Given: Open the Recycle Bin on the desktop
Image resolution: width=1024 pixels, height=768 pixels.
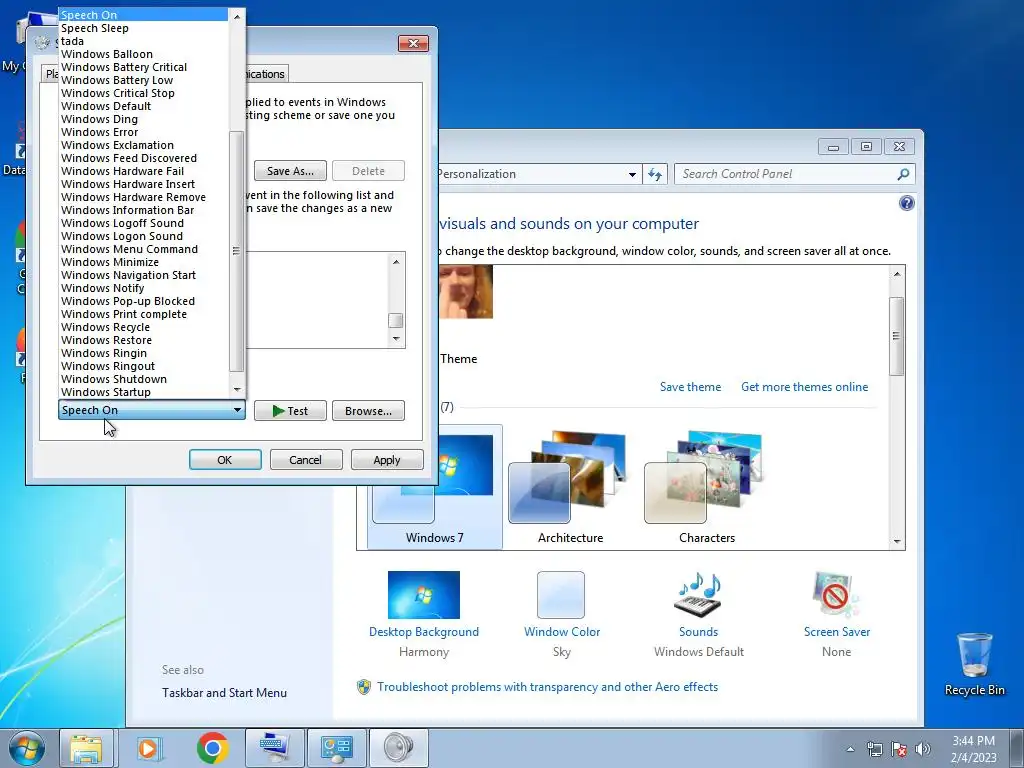Looking at the screenshot, I should [x=974, y=664].
